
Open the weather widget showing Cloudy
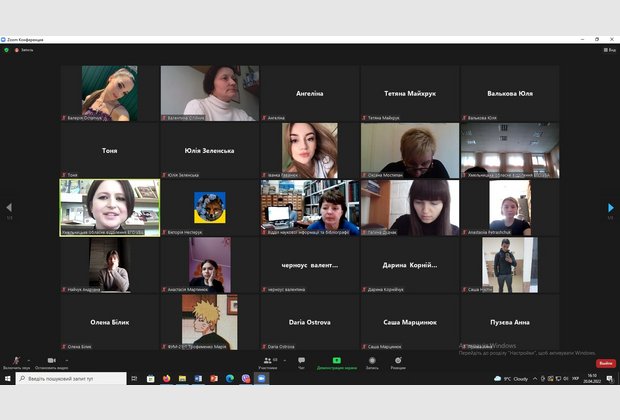point(511,379)
